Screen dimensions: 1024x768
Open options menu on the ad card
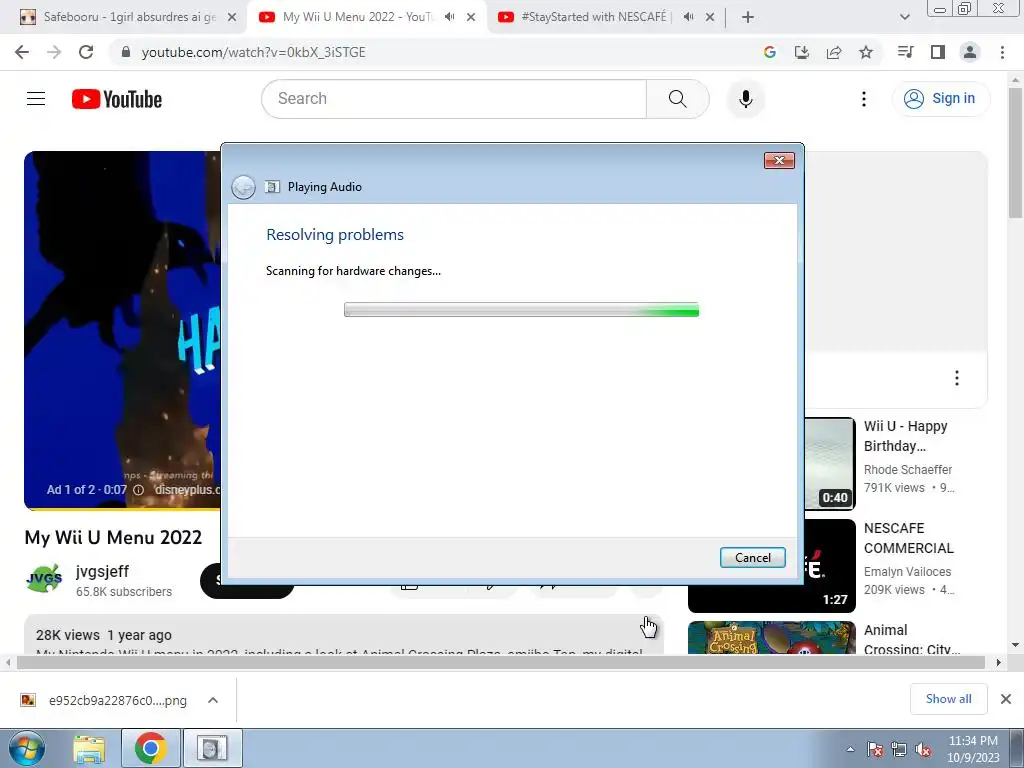pyautogui.click(x=957, y=378)
